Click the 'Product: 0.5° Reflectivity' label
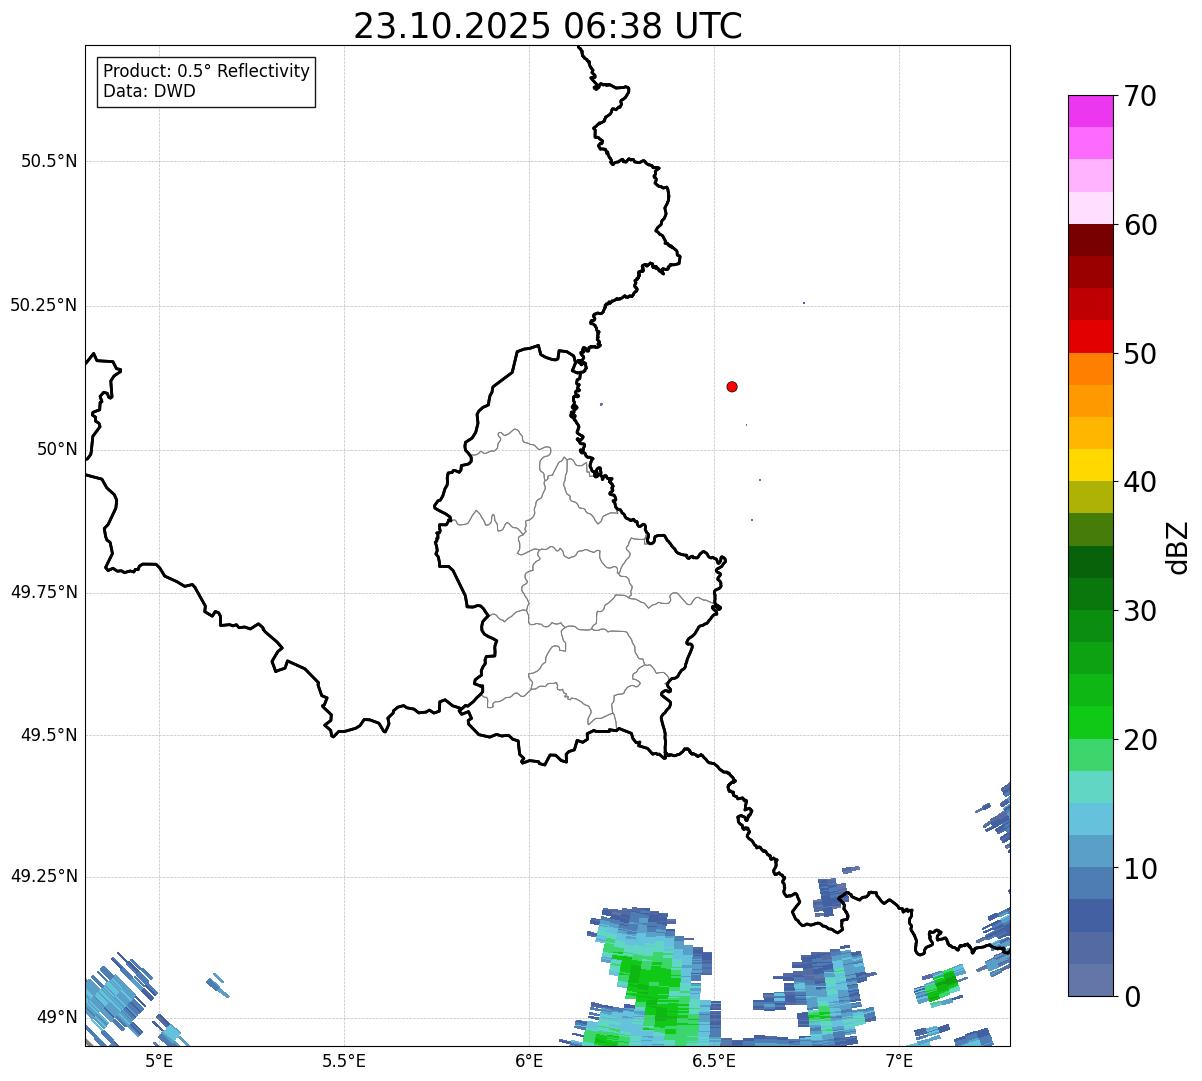Image resolution: width=1202 pixels, height=1081 pixels. (206, 72)
